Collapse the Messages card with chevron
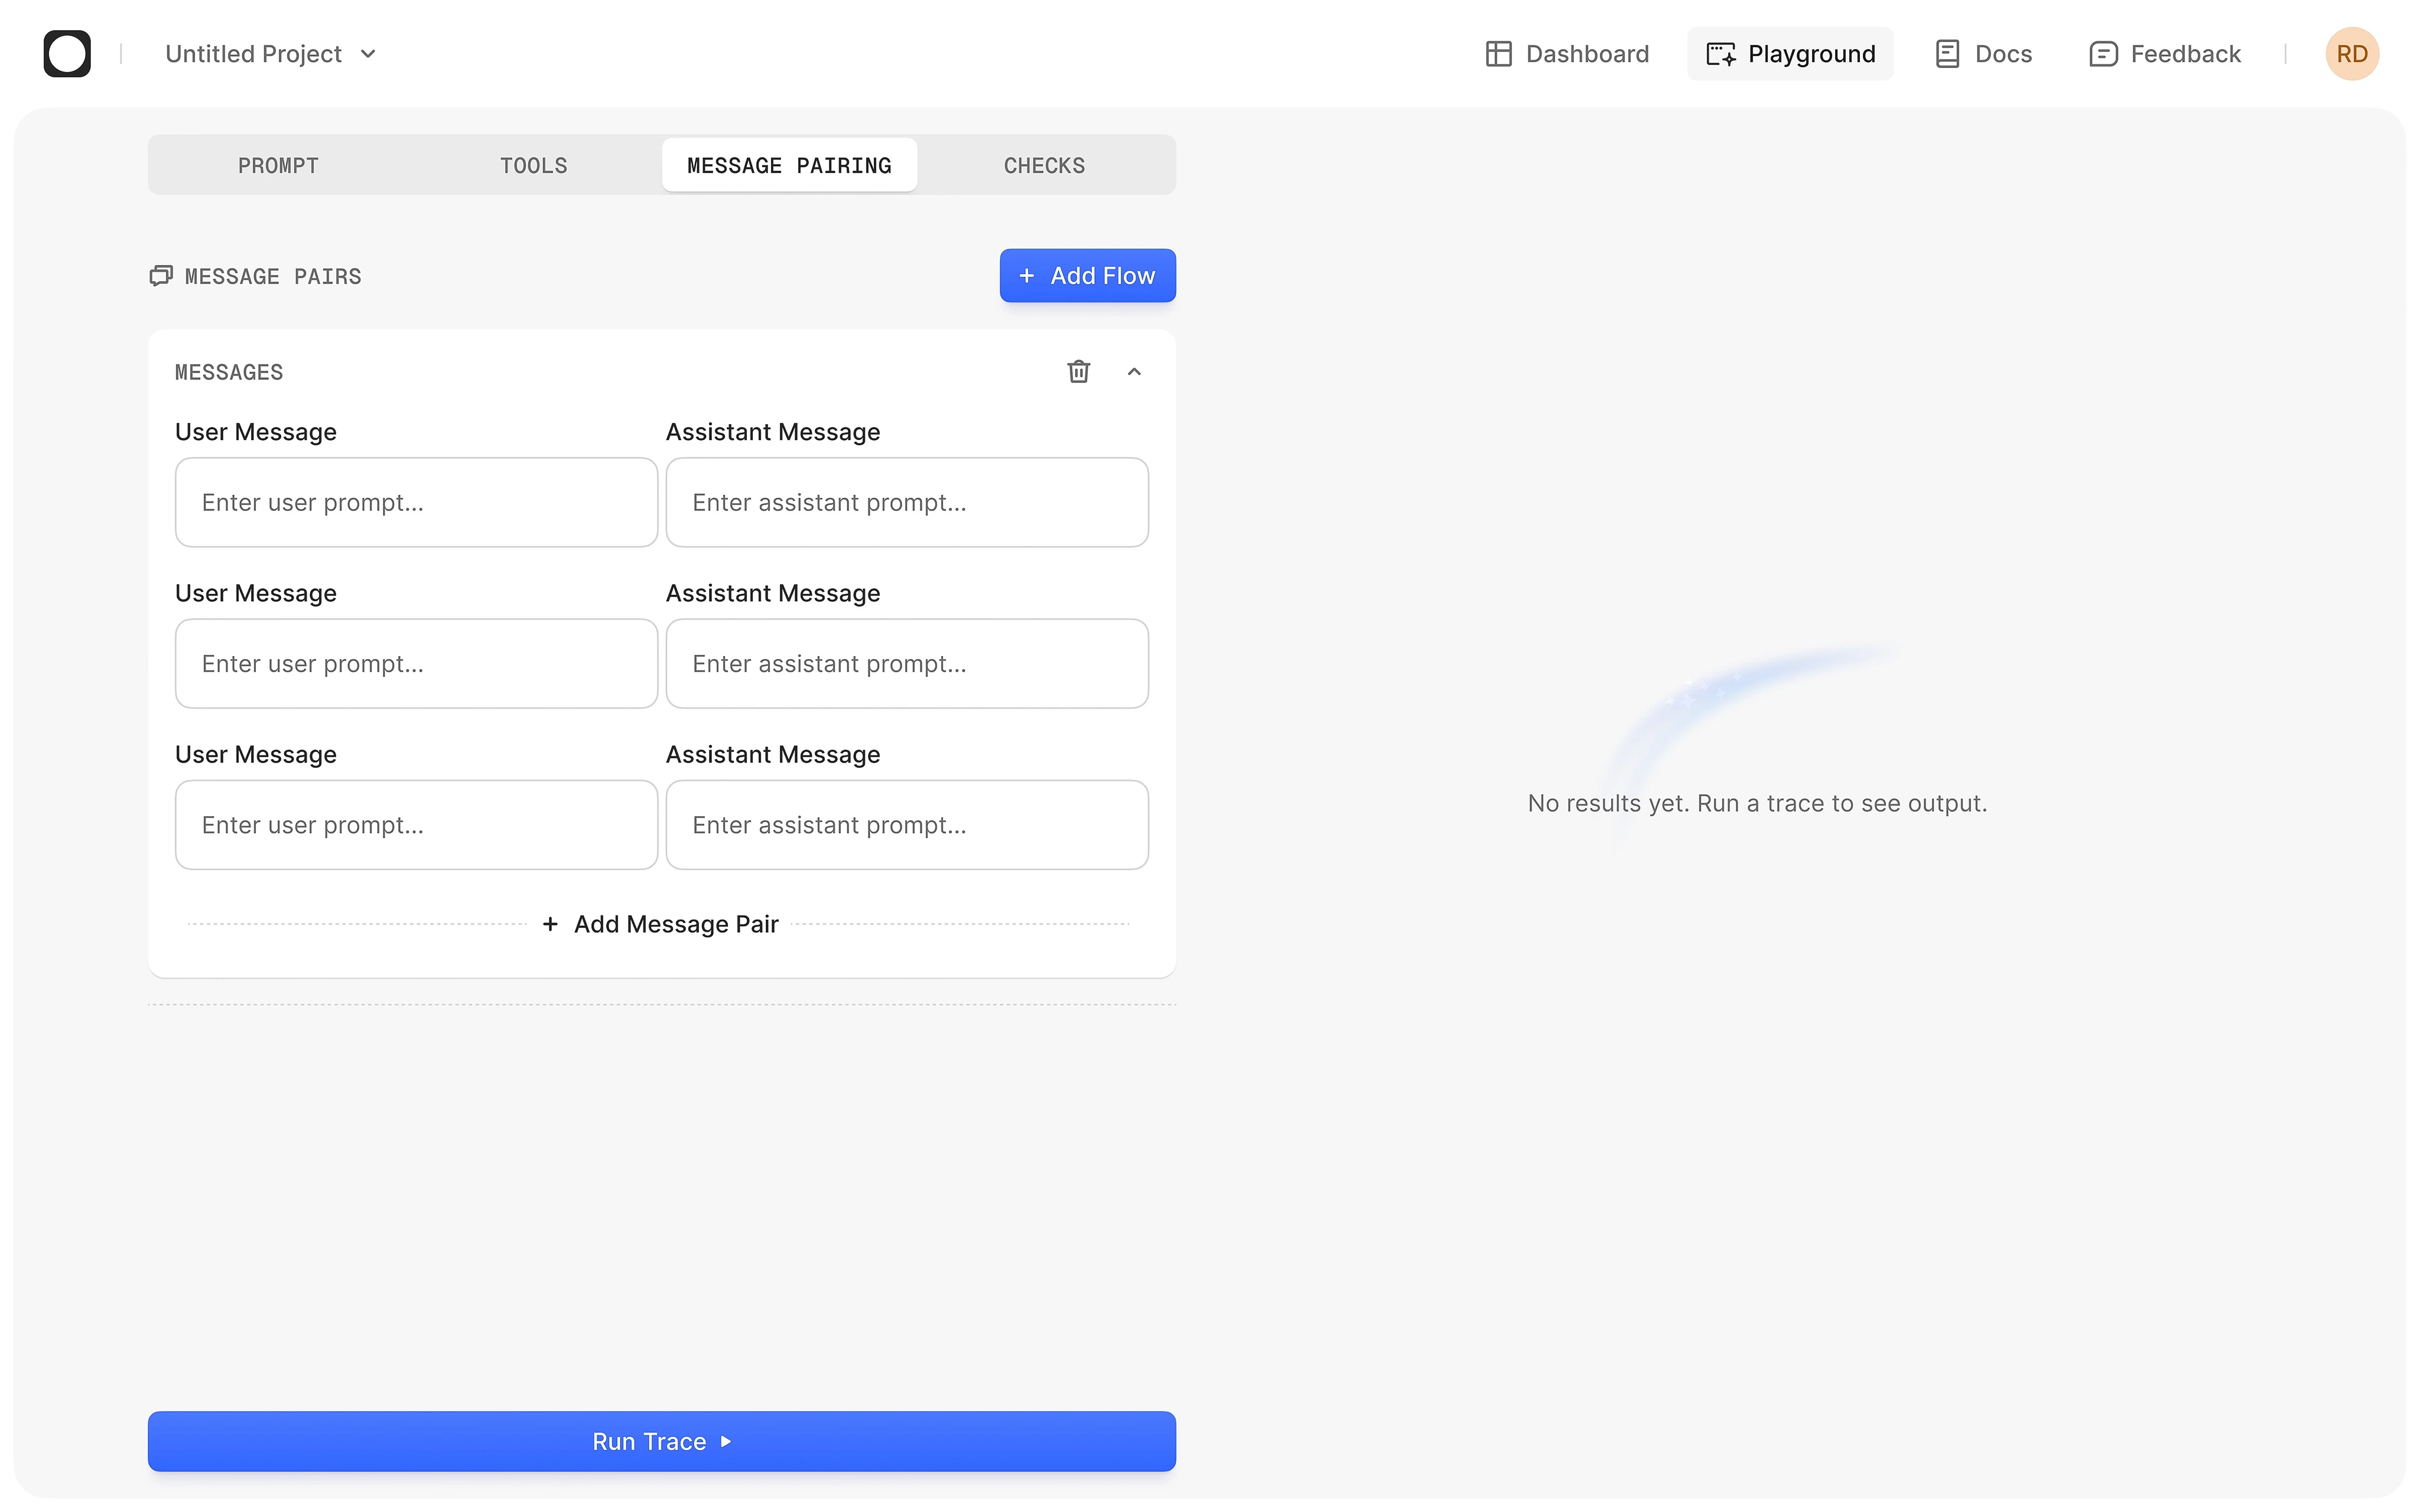Image resolution: width=2420 pixels, height=1512 pixels. (x=1134, y=372)
